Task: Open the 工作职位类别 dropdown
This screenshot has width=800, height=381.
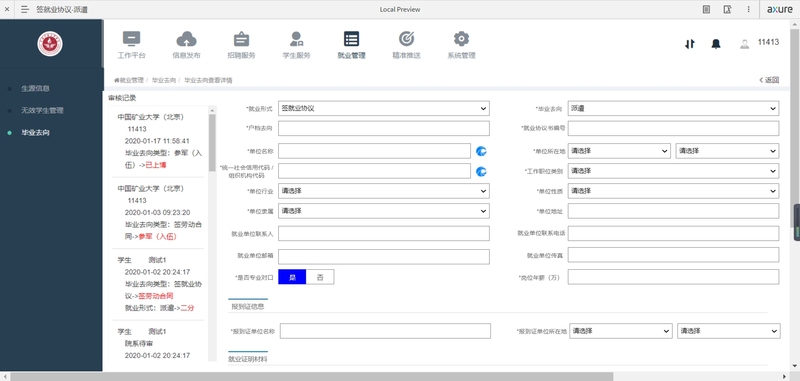Action: click(x=673, y=171)
